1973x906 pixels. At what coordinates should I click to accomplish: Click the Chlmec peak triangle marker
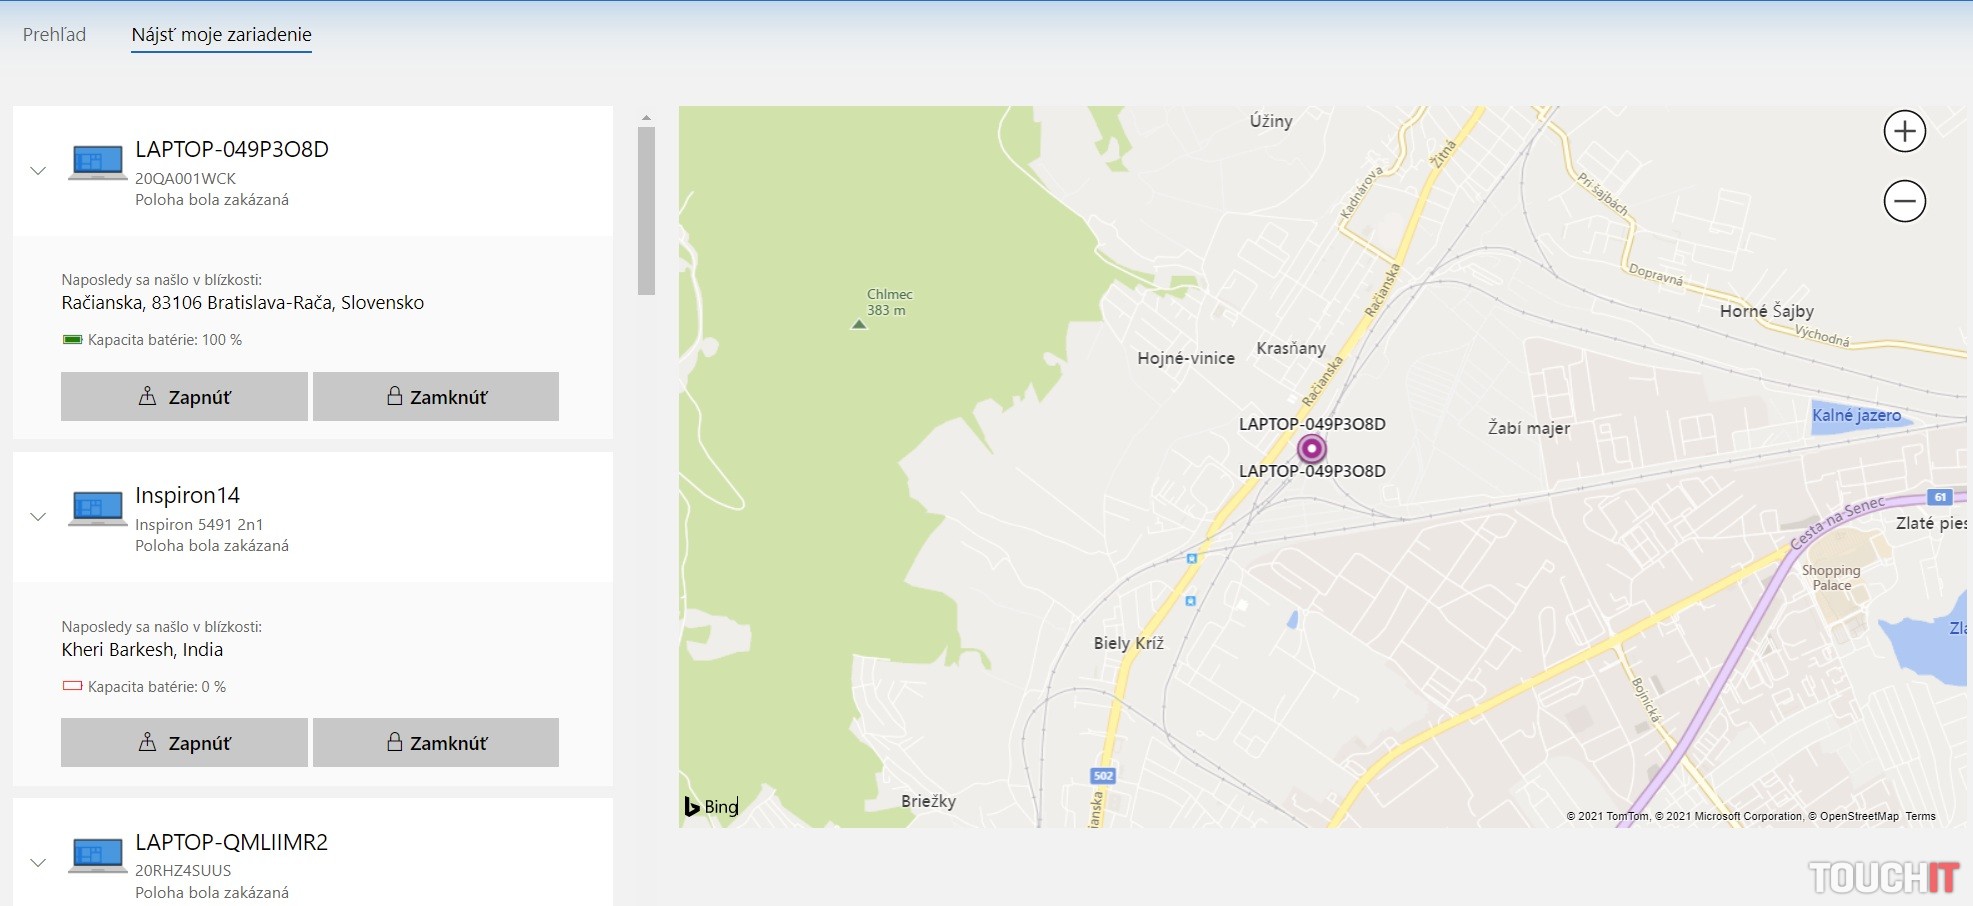pyautogui.click(x=858, y=324)
